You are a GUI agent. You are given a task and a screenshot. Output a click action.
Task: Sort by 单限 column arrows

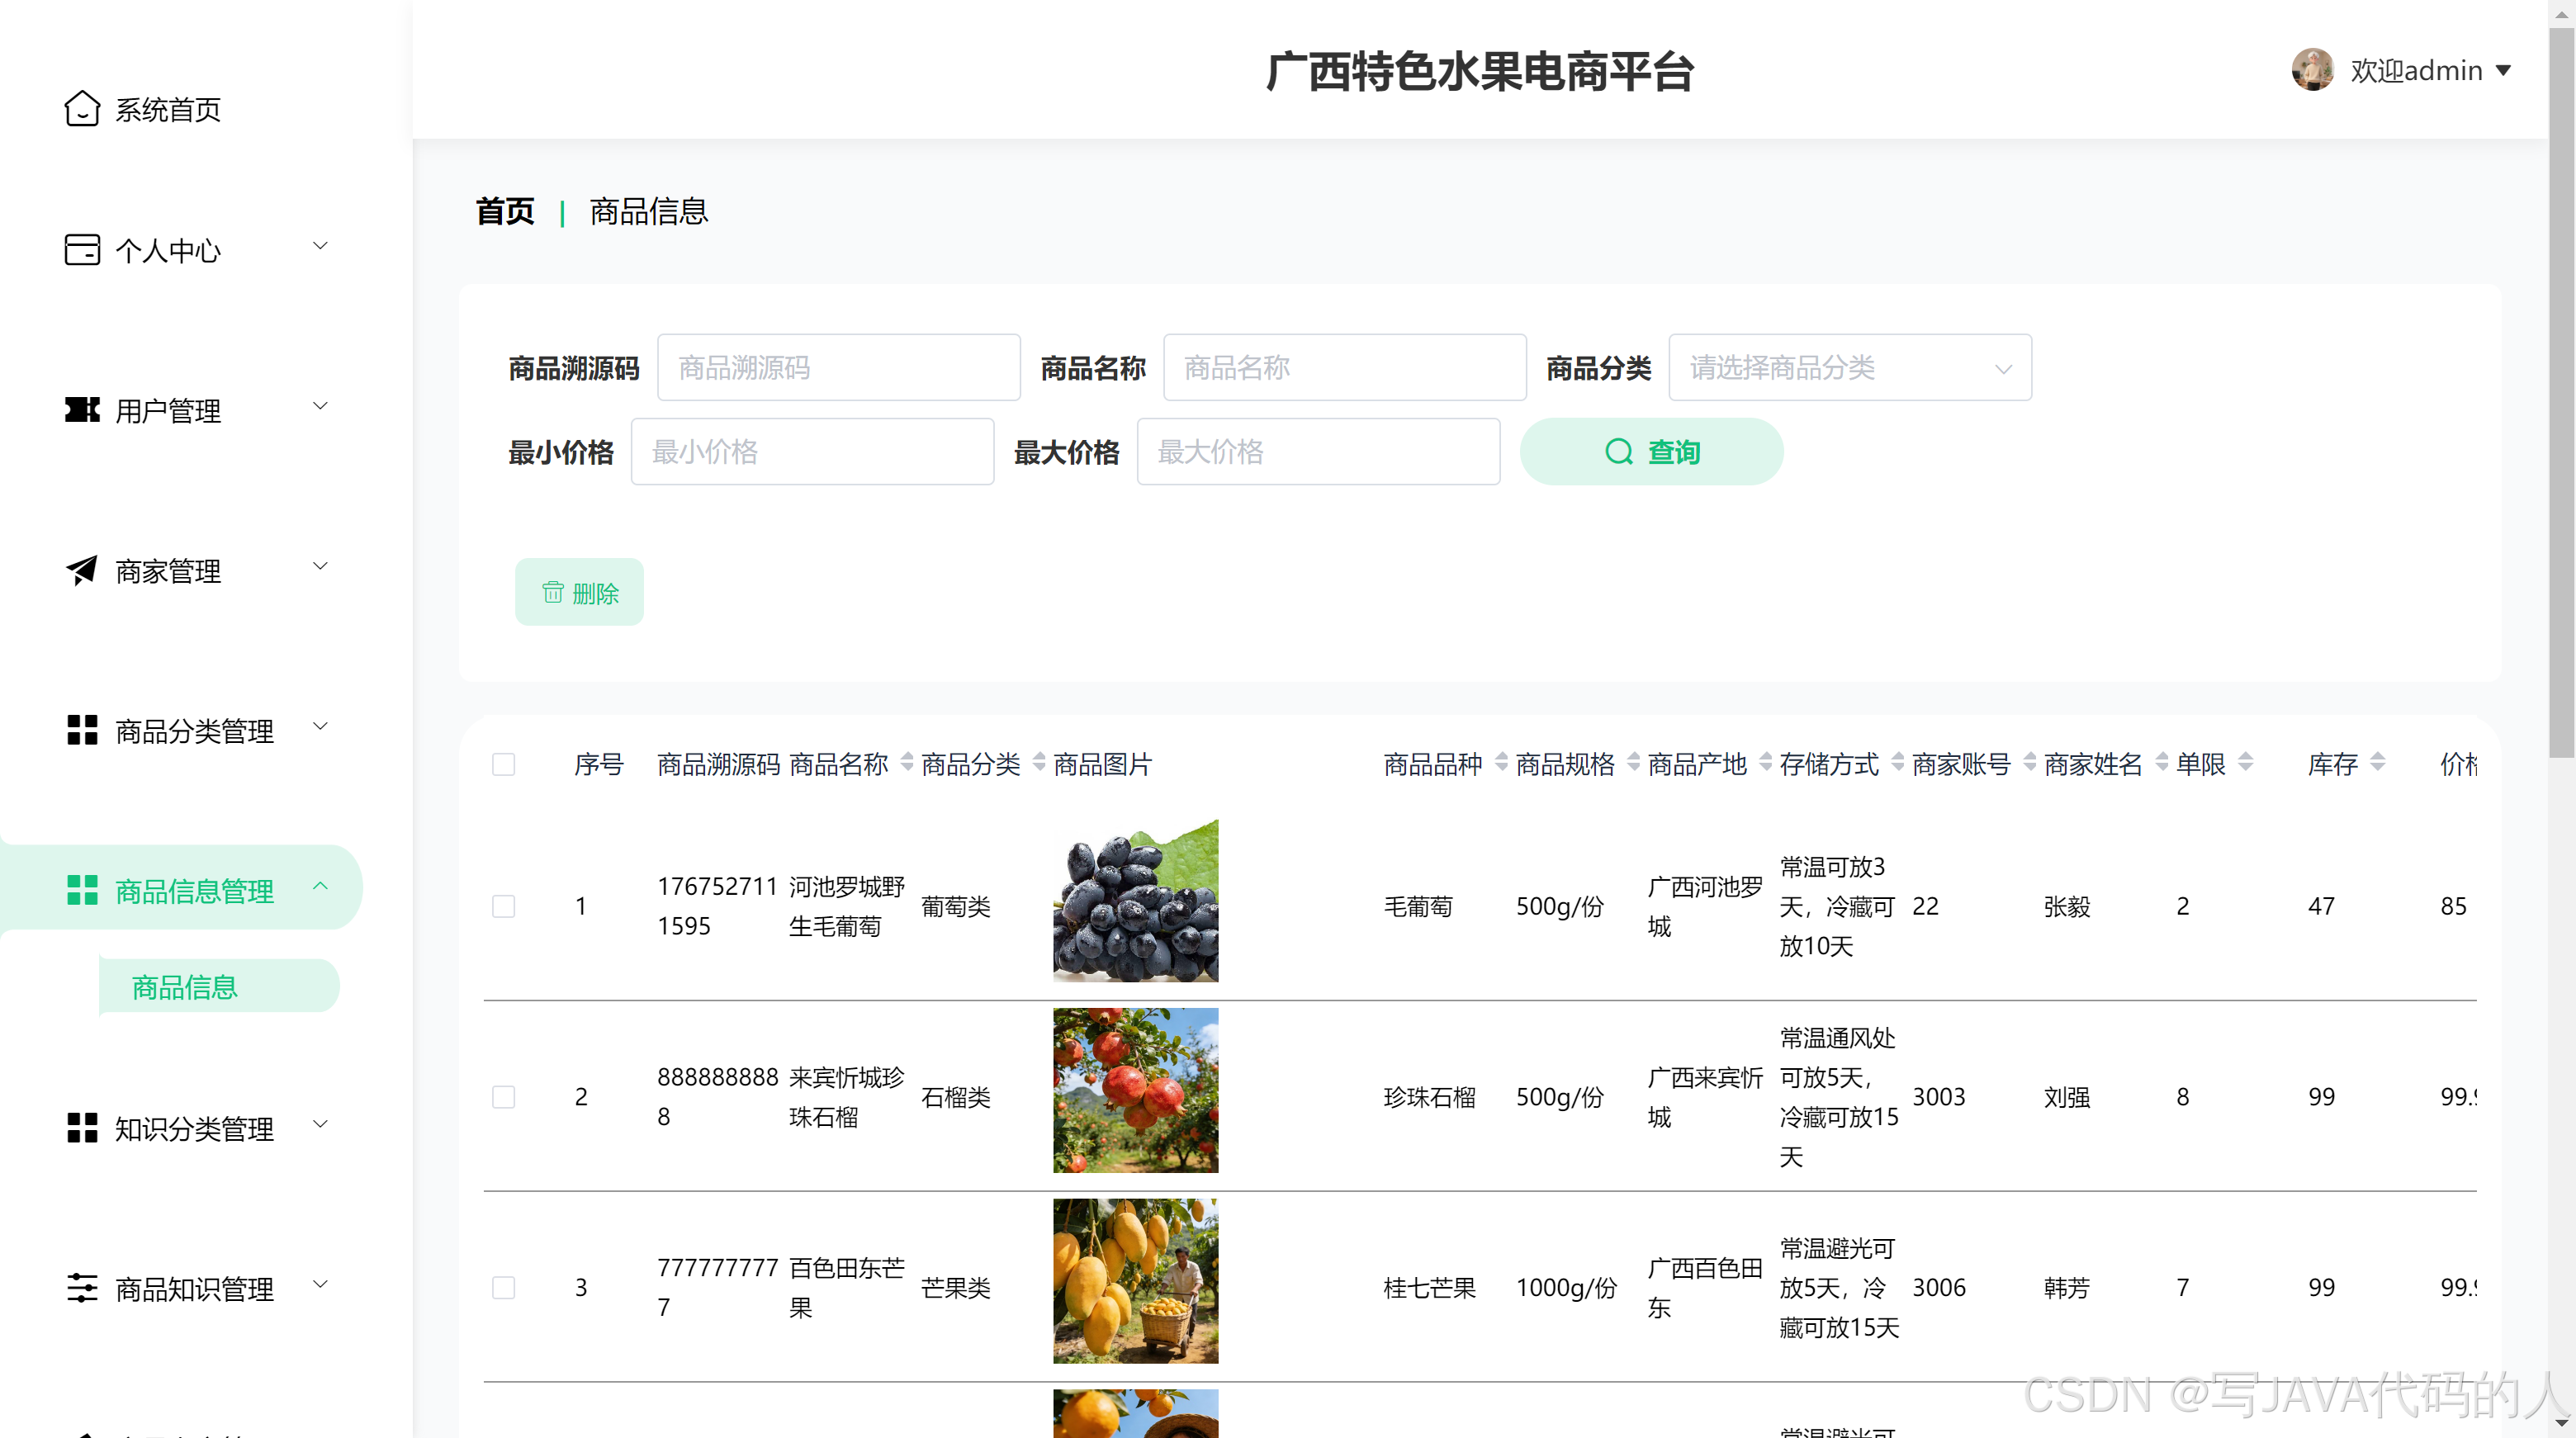click(x=2245, y=763)
